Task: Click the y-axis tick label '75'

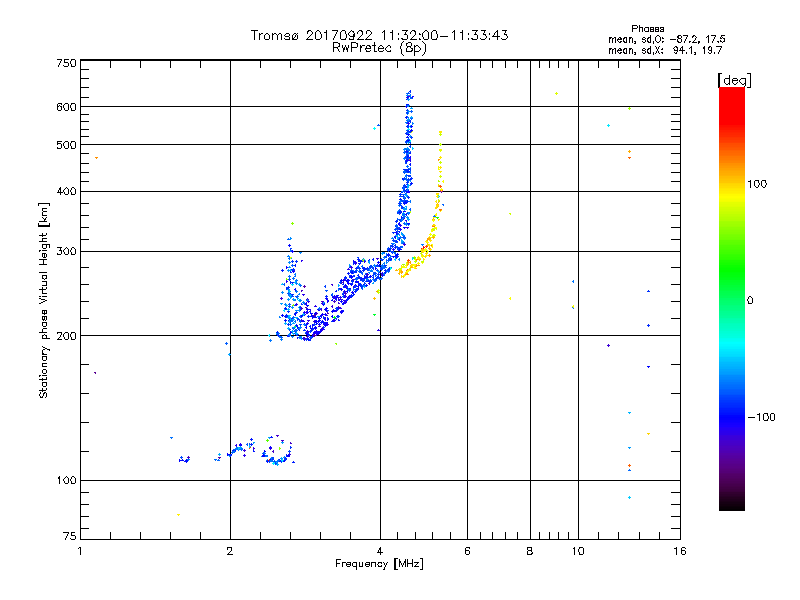Action: 70,536
